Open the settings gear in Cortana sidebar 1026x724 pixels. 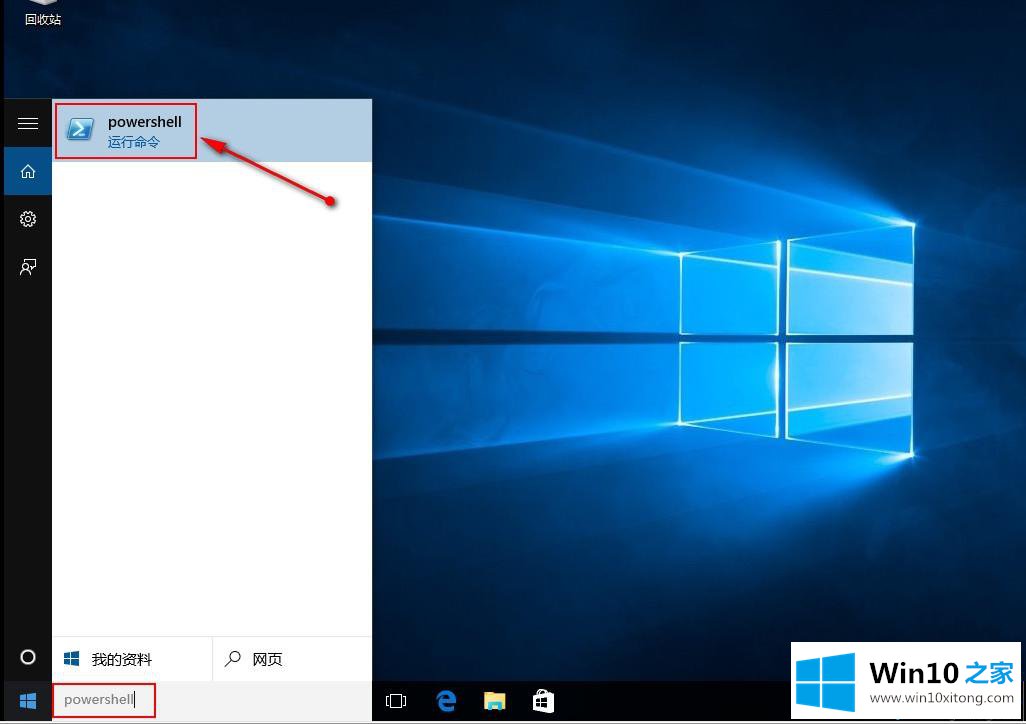[27, 219]
